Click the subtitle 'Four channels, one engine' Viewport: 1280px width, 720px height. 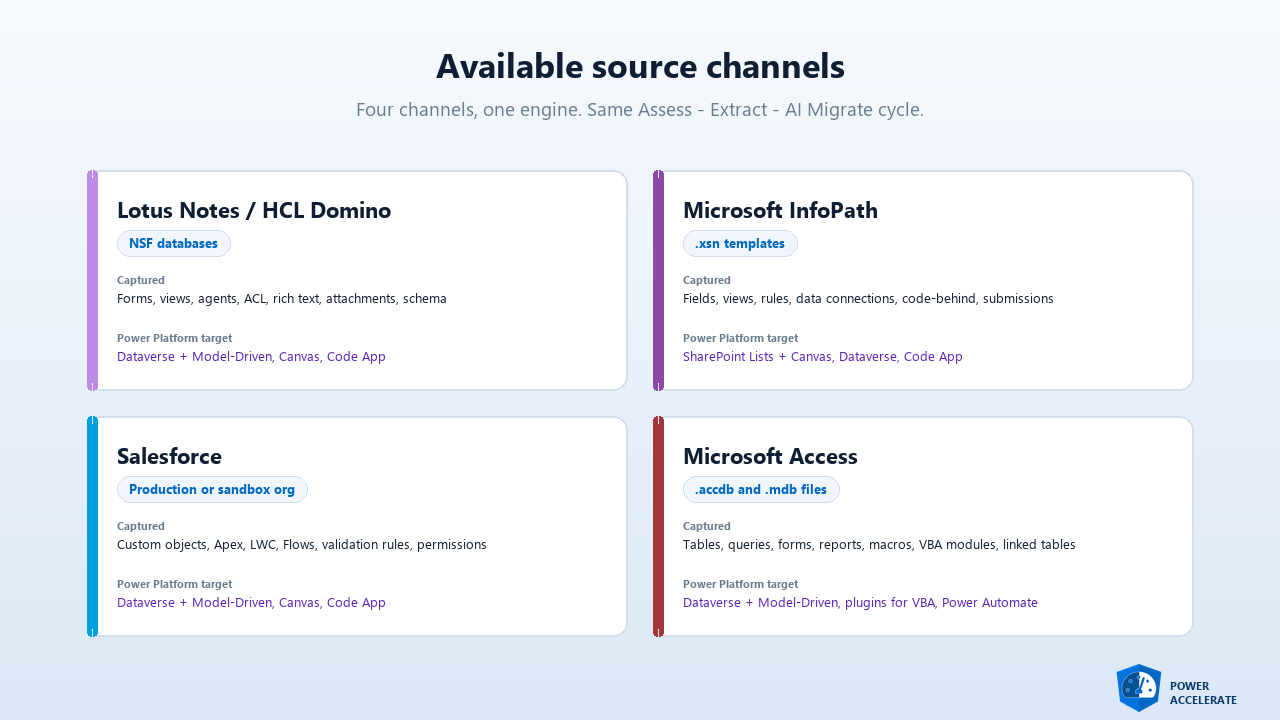click(640, 110)
